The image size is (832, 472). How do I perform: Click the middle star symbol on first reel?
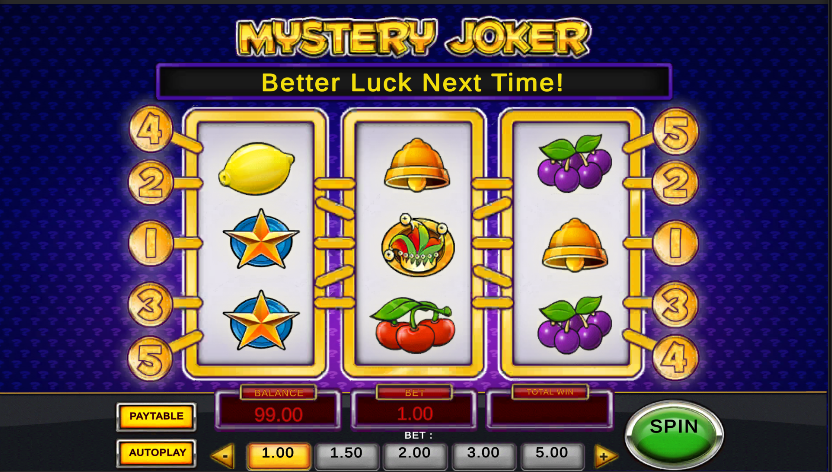tap(261, 239)
